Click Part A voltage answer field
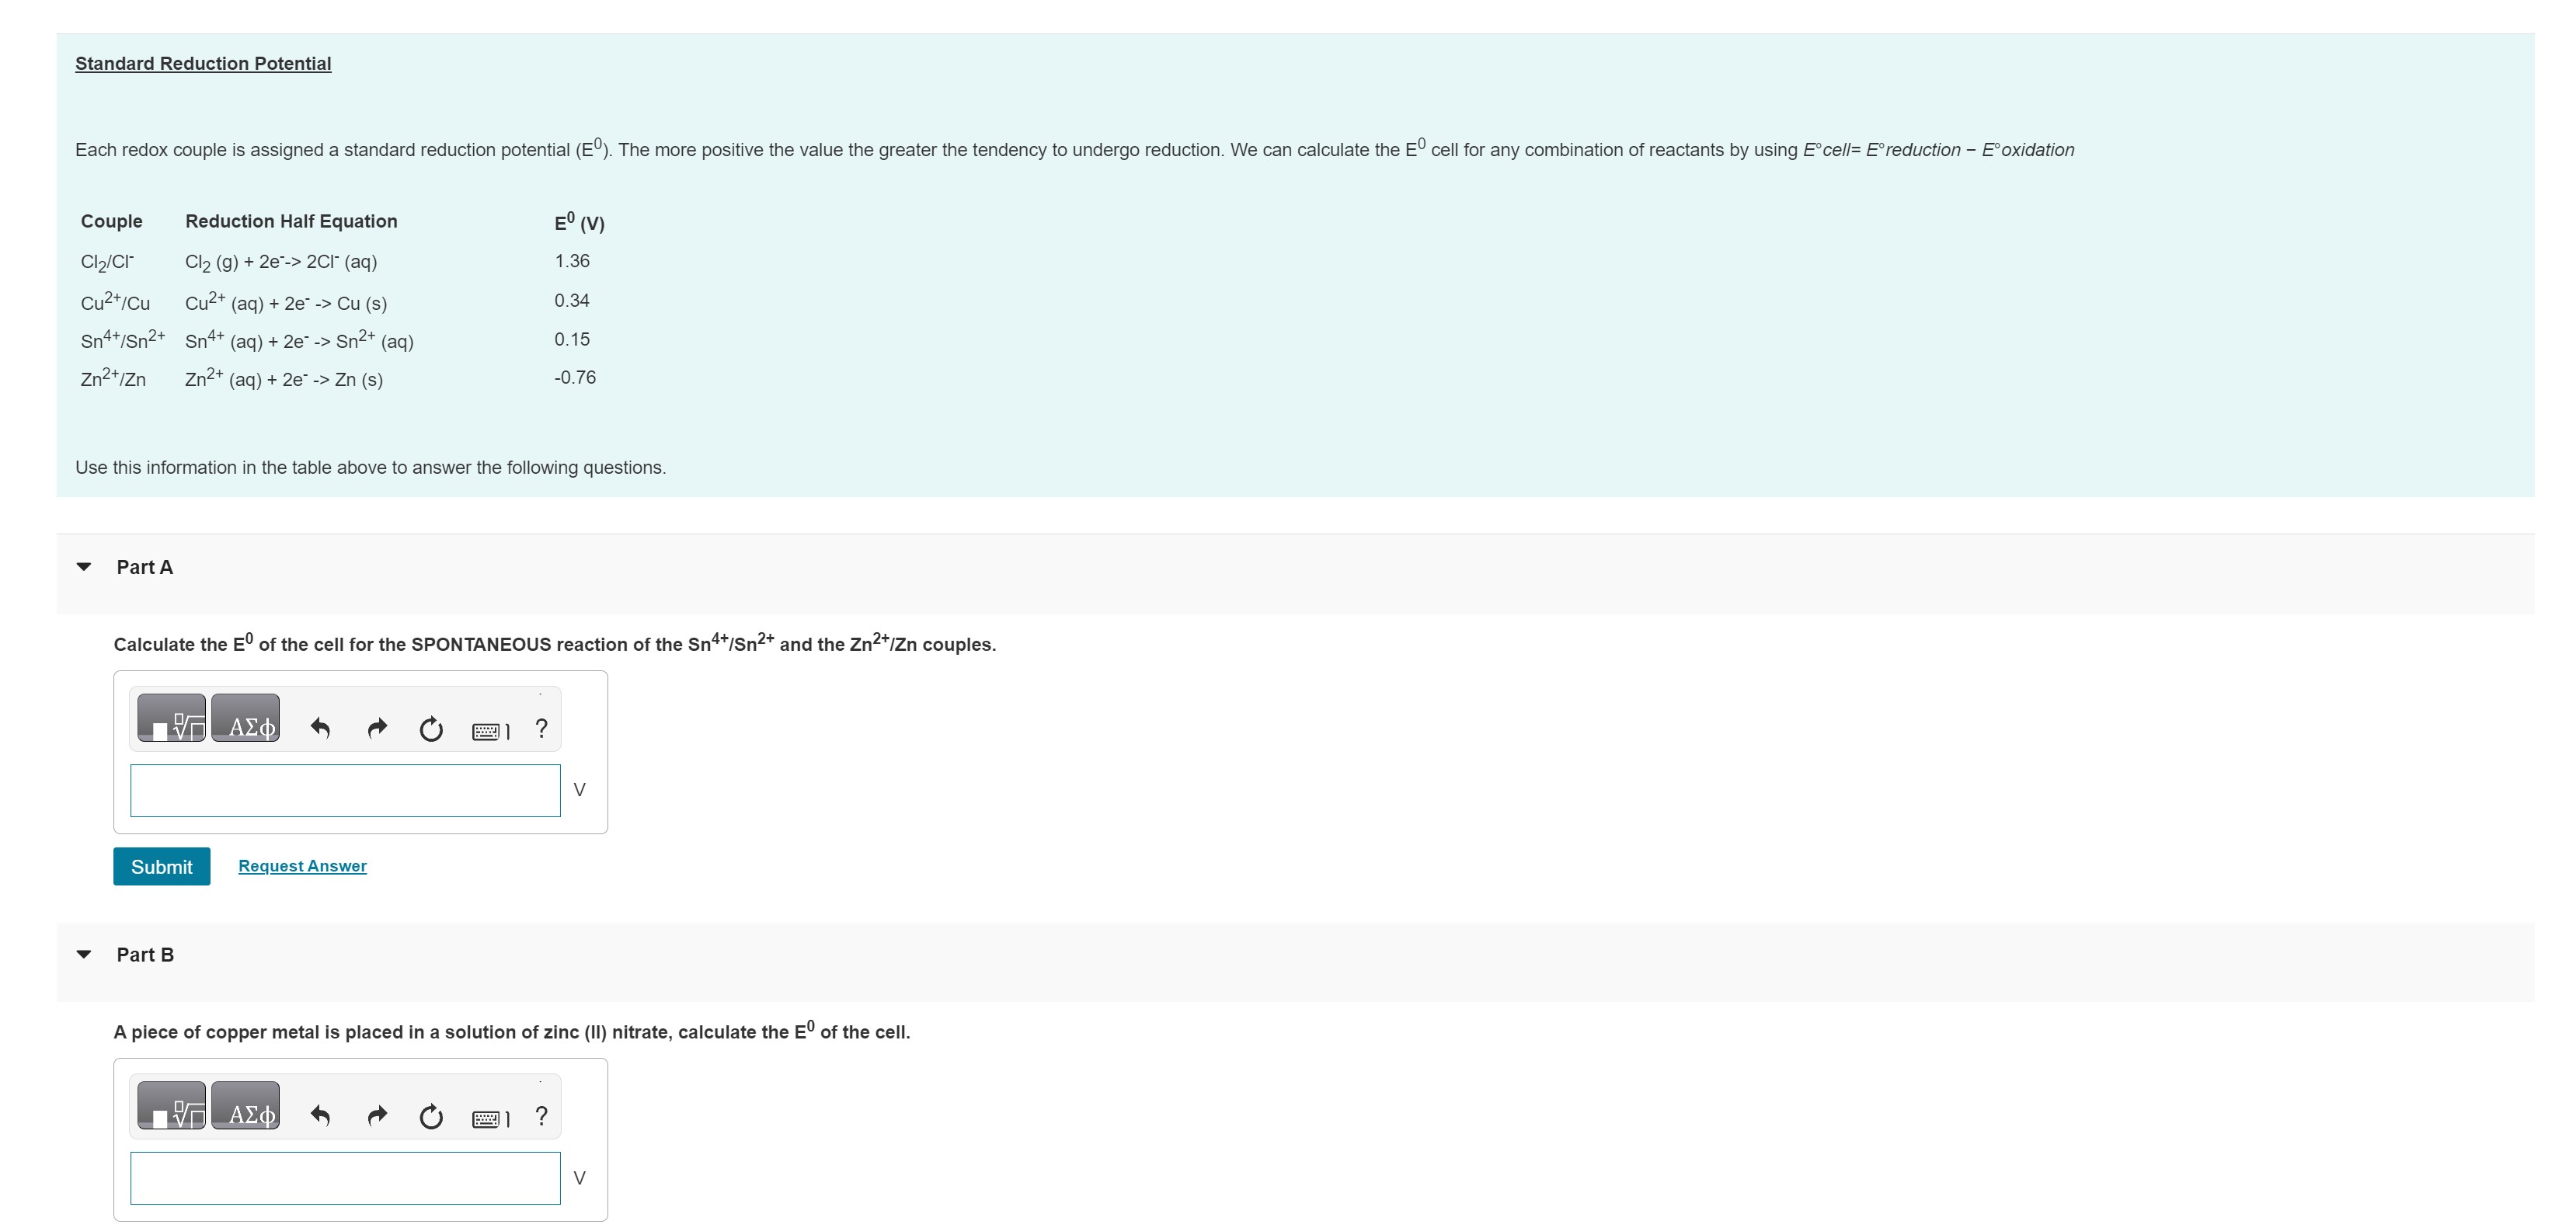 click(x=345, y=790)
